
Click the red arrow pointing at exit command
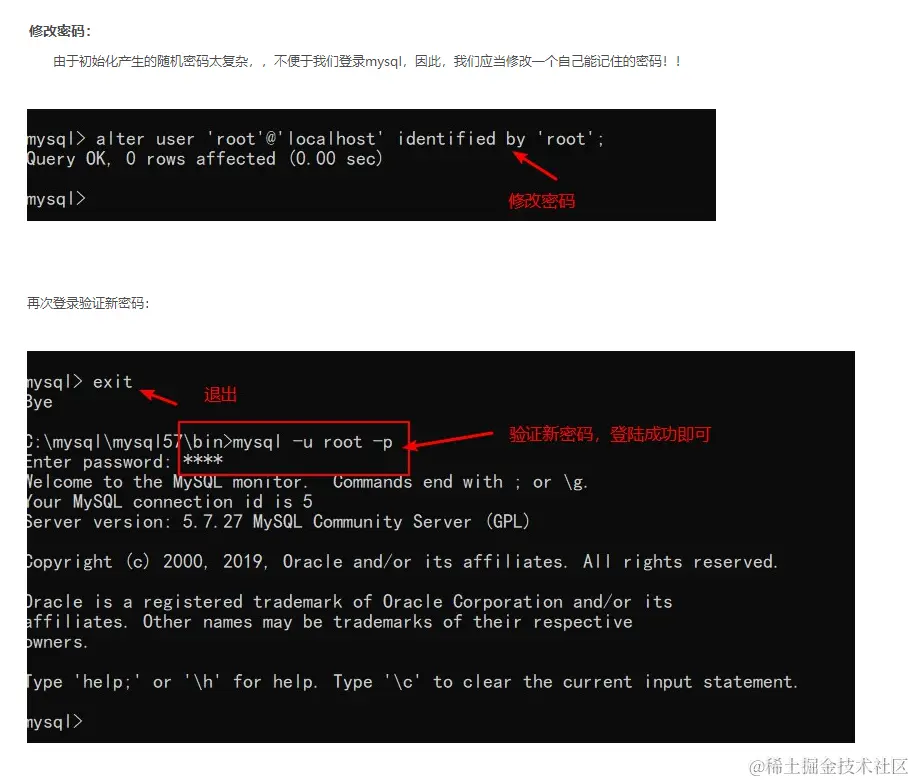[159, 397]
